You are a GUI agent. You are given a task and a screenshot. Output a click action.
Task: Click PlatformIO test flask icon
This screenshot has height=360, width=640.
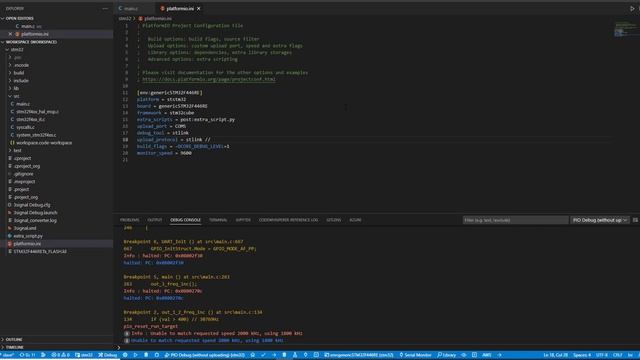295,355
